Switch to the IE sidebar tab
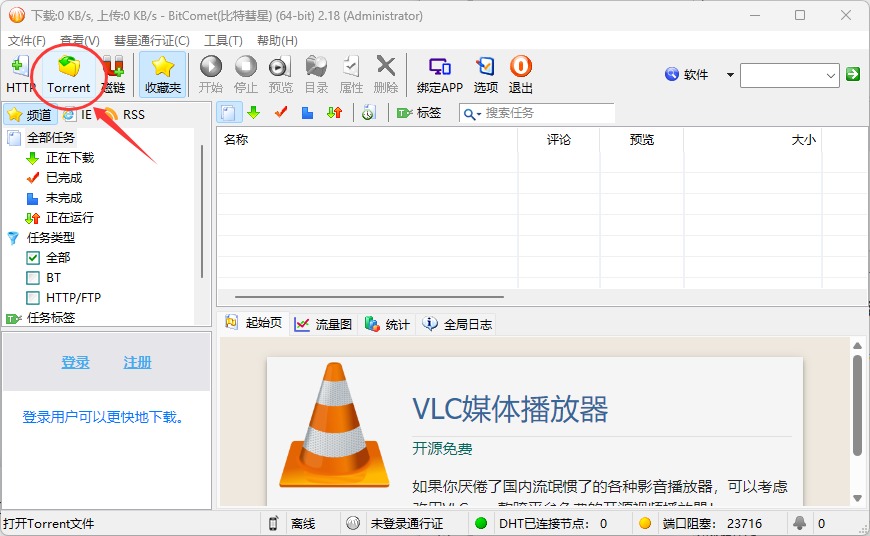Screen dimensions: 870x536 [78, 115]
